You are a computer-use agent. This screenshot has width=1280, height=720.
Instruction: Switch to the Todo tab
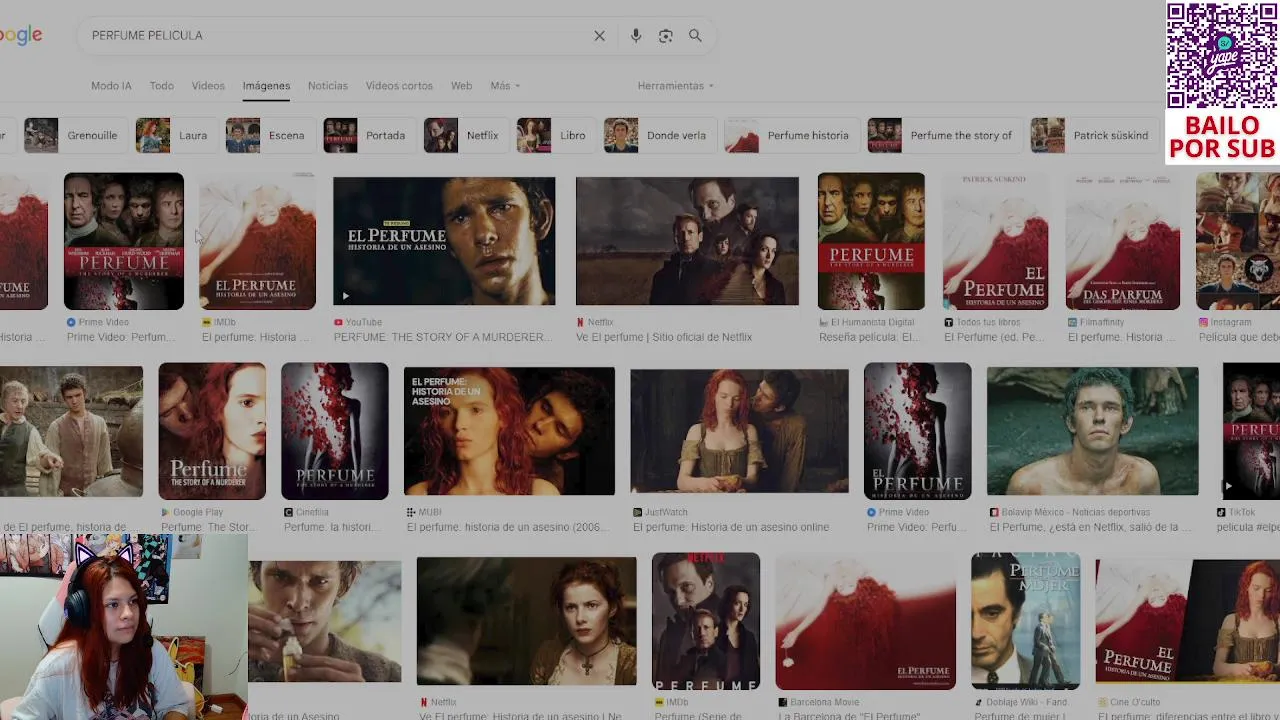pyautogui.click(x=161, y=86)
